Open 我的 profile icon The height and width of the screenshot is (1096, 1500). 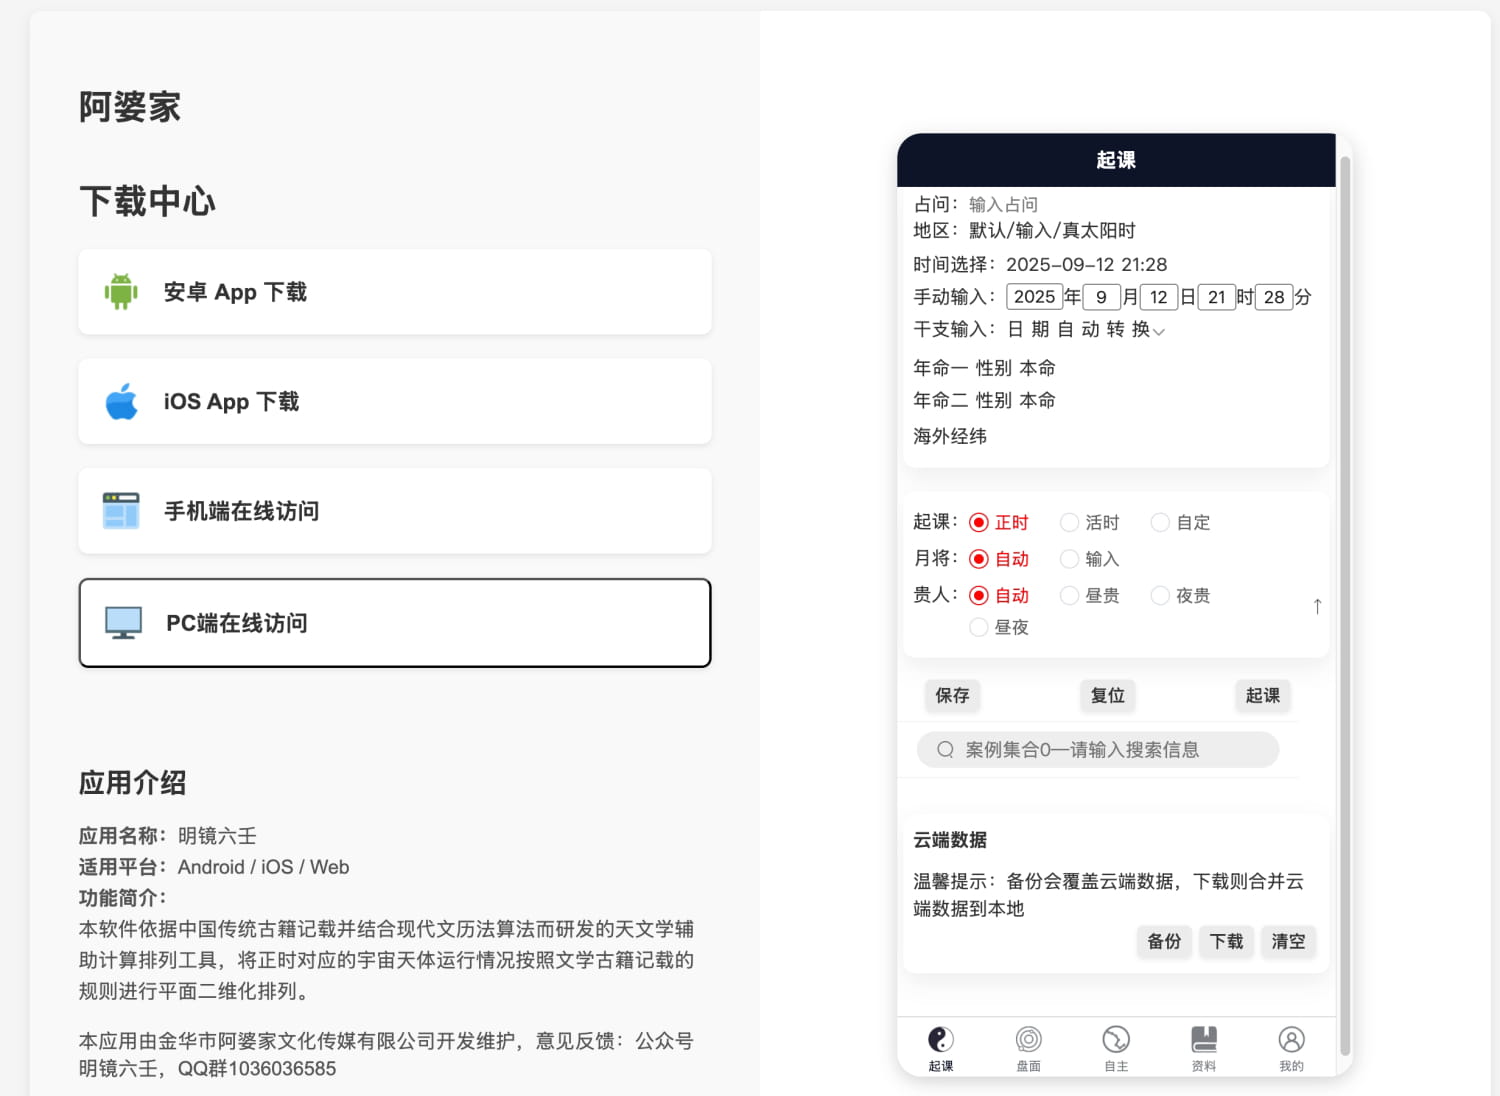pyautogui.click(x=1291, y=1039)
